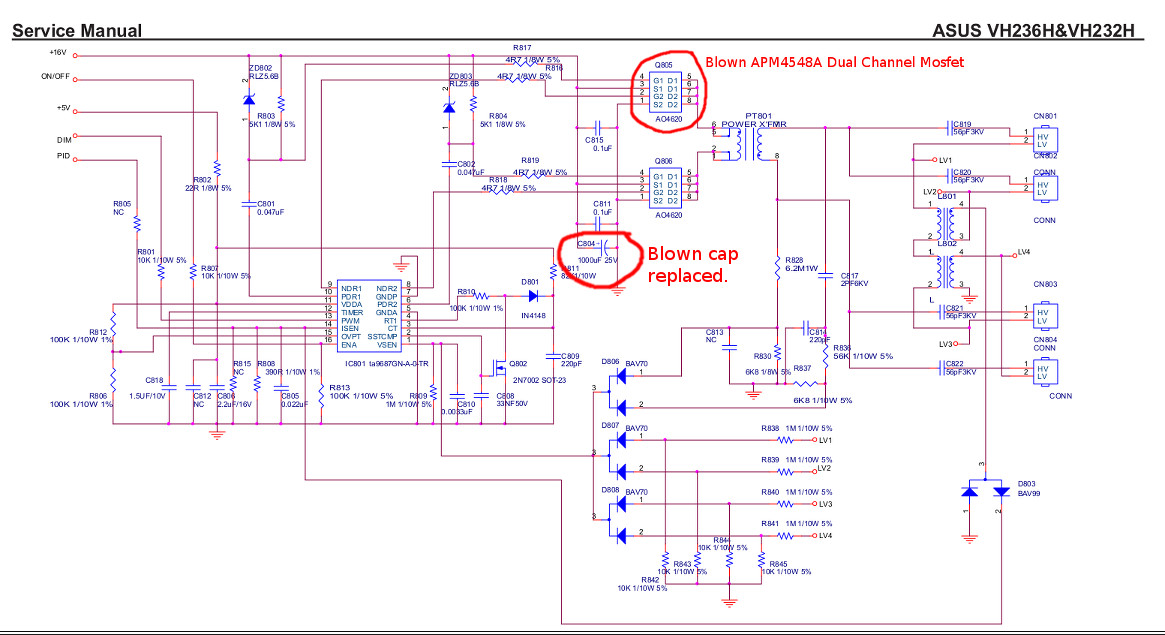
Task: Select the PT801 power transformer symbol
Action: [x=748, y=147]
